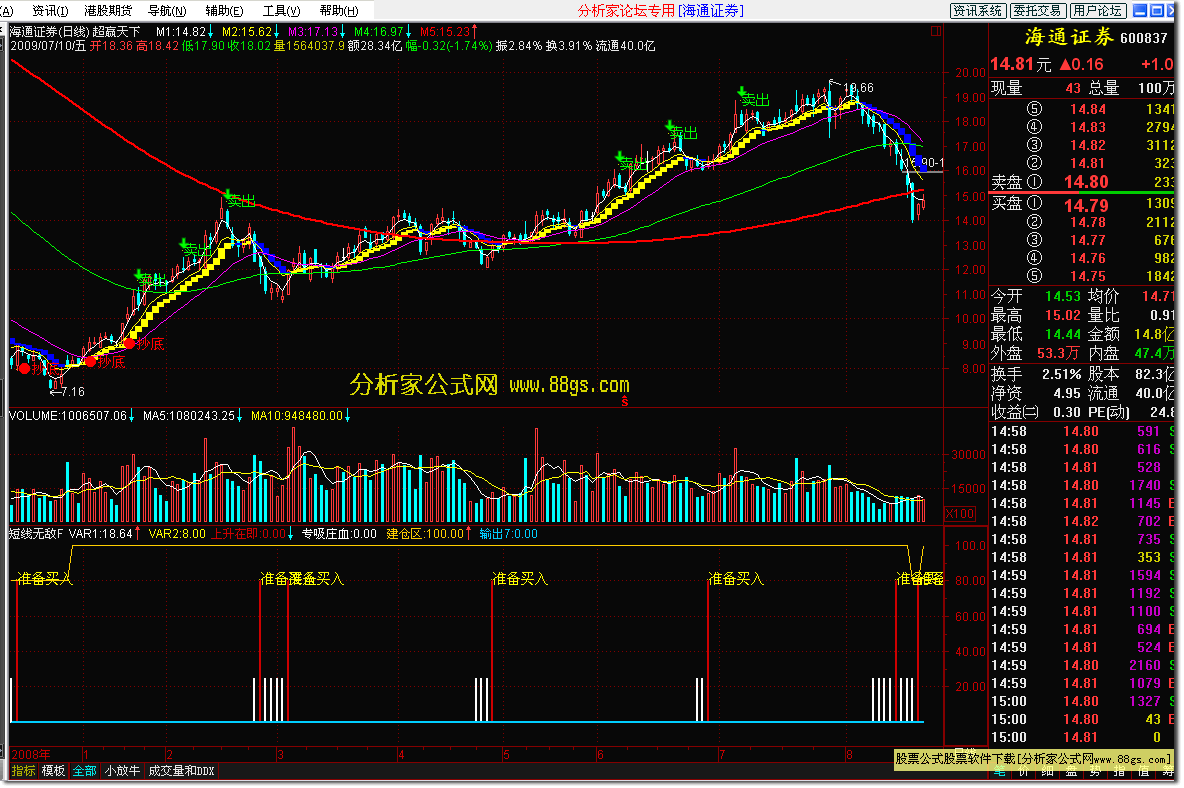The width and height of the screenshot is (1184, 788).
Task: Click the 最高 value 15.02
Action: coord(1062,316)
